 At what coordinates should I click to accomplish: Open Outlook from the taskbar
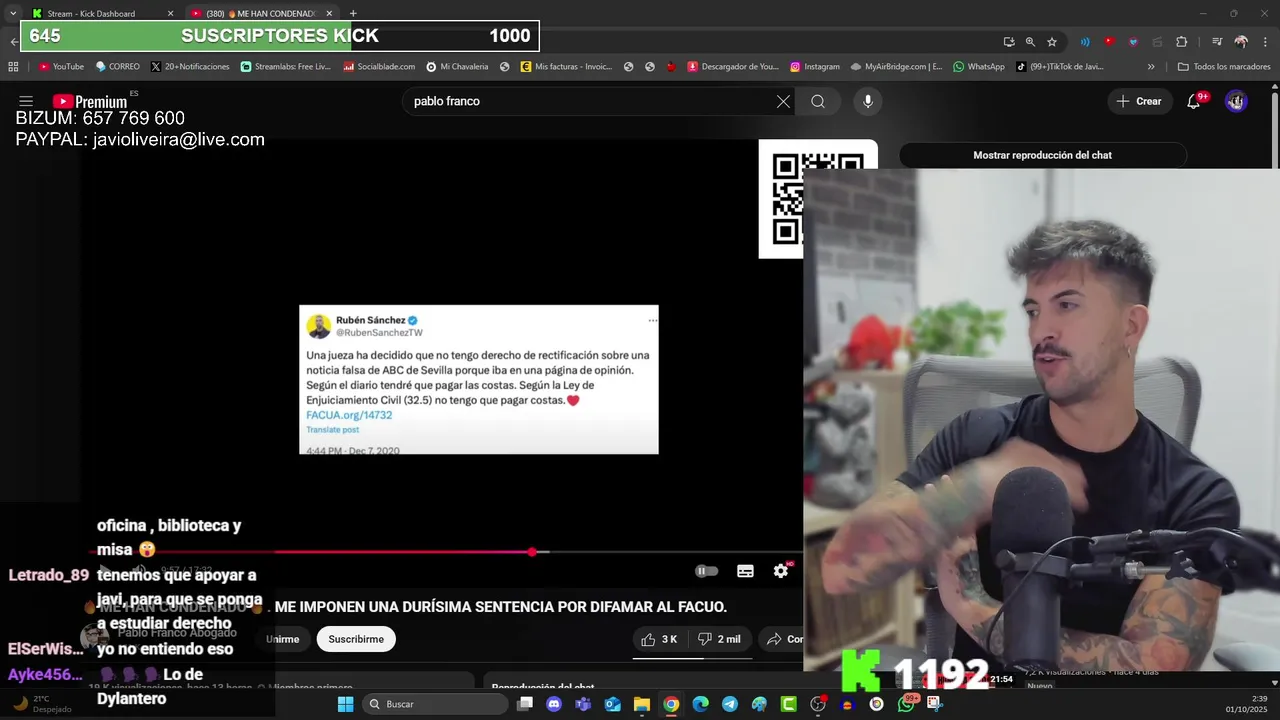612,704
